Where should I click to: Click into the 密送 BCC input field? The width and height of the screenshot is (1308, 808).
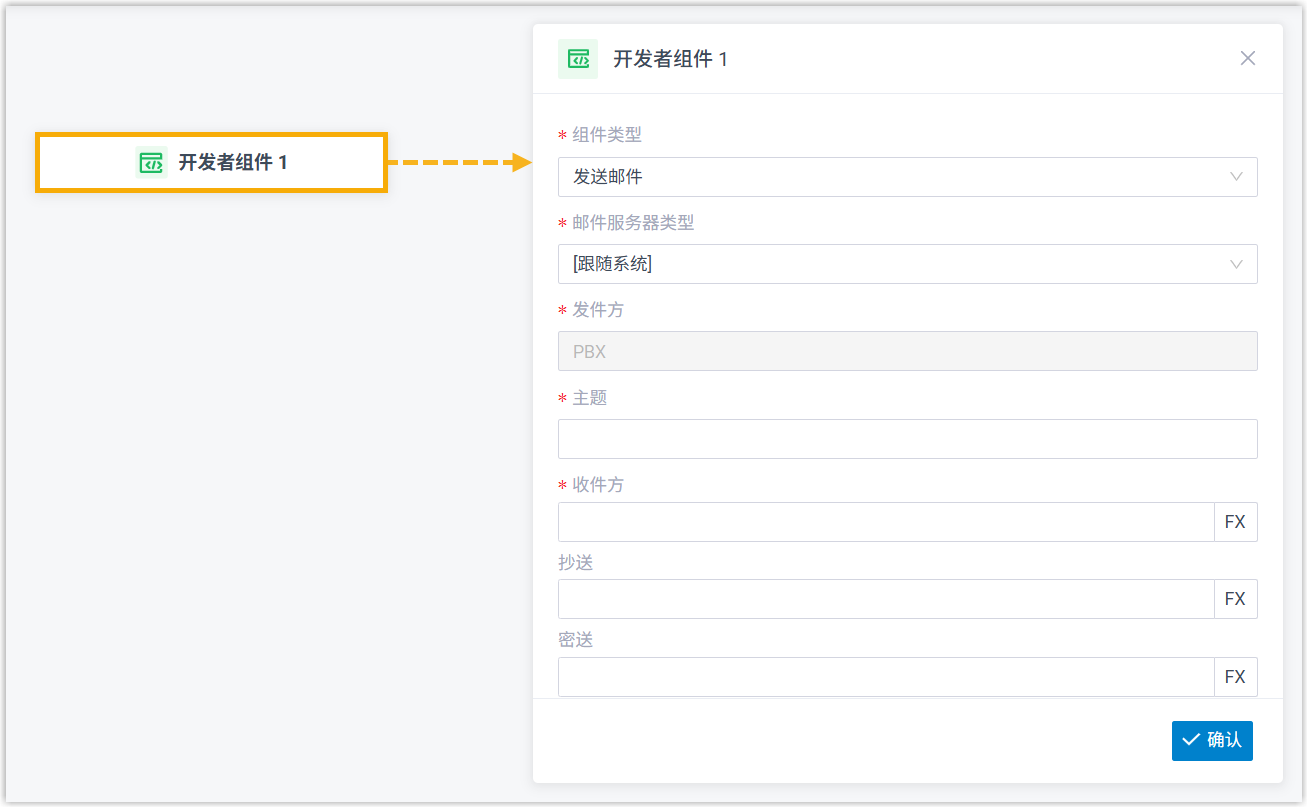(x=885, y=677)
